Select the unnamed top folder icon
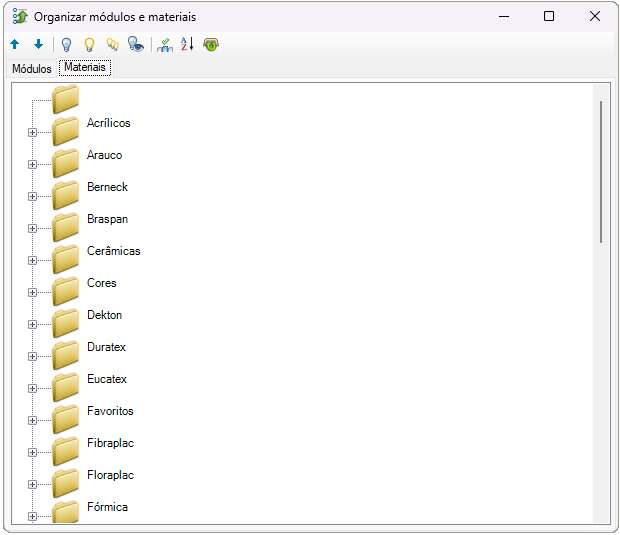The height and width of the screenshot is (535, 620). point(66,99)
